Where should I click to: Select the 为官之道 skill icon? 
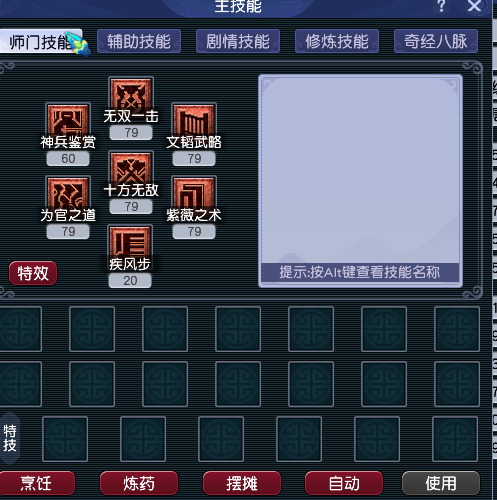point(68,197)
